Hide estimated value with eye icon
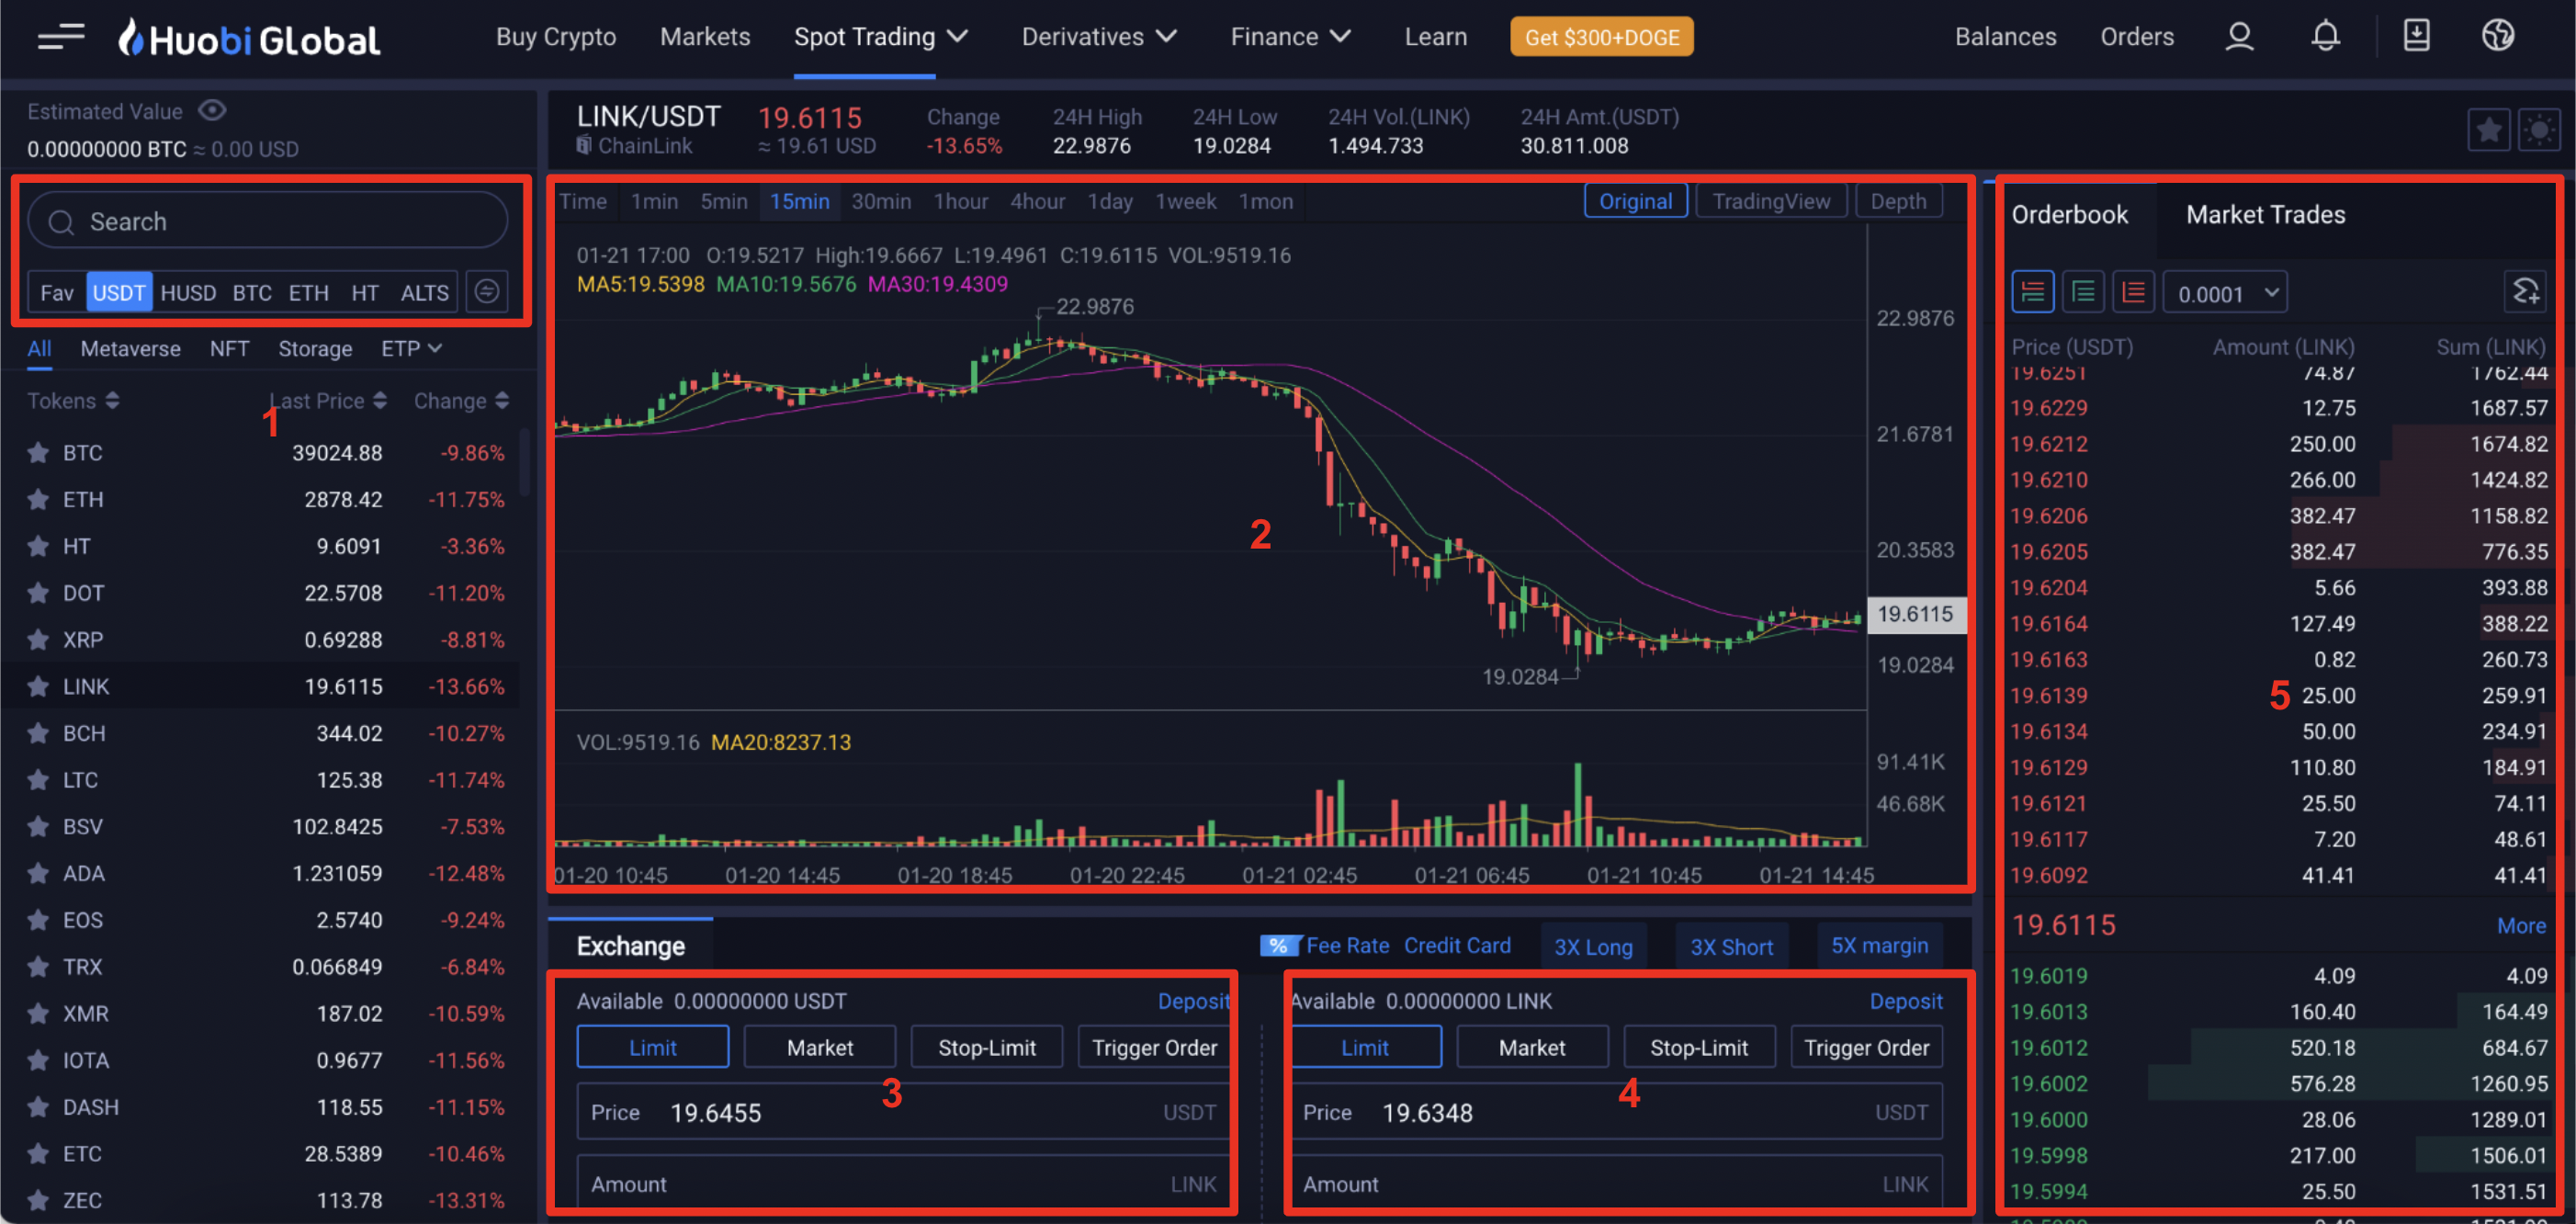 pos(212,111)
